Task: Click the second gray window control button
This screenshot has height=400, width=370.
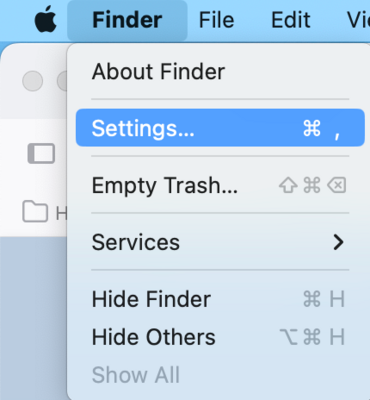Action: (x=62, y=81)
